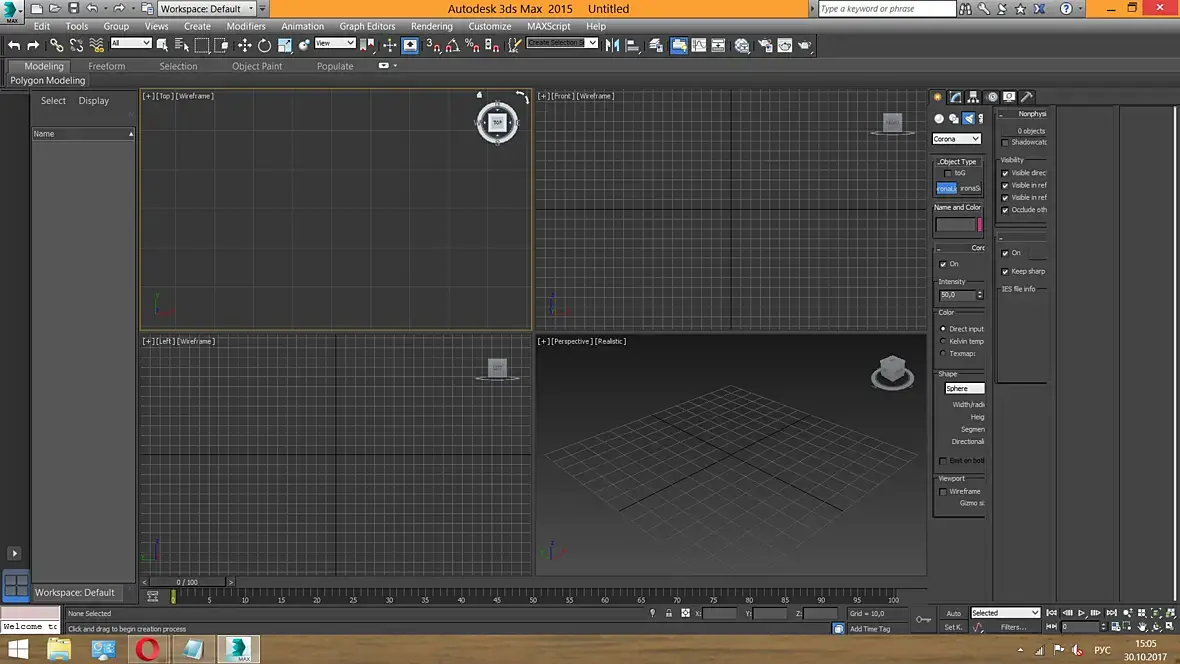Screen dimensions: 1180x664
Task: Open the Render Setup icon
Action: point(765,45)
